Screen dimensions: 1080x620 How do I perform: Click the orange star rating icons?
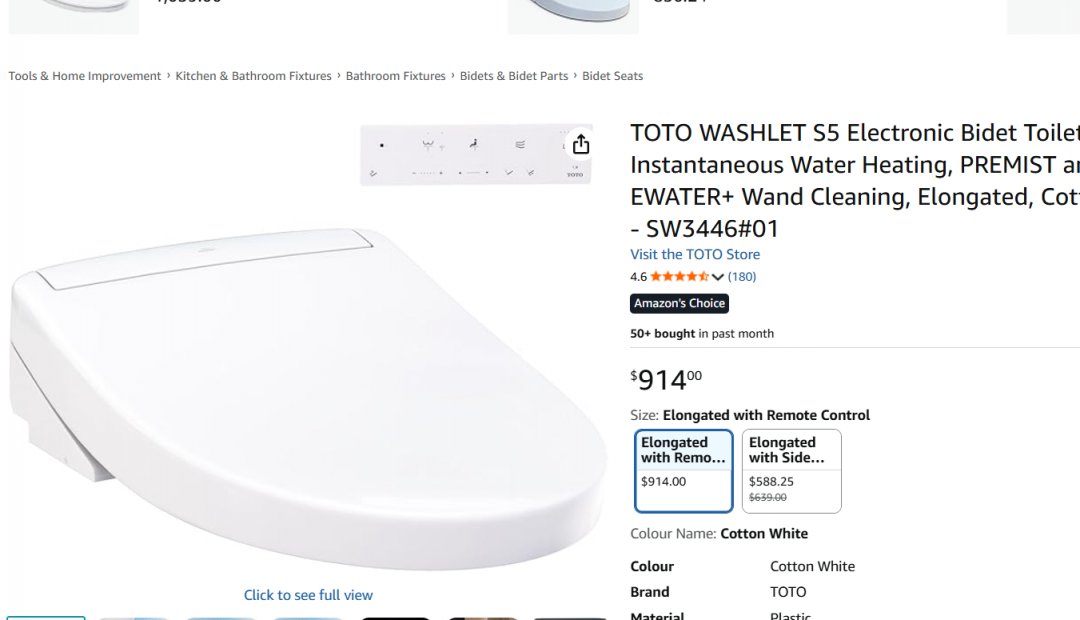click(679, 276)
